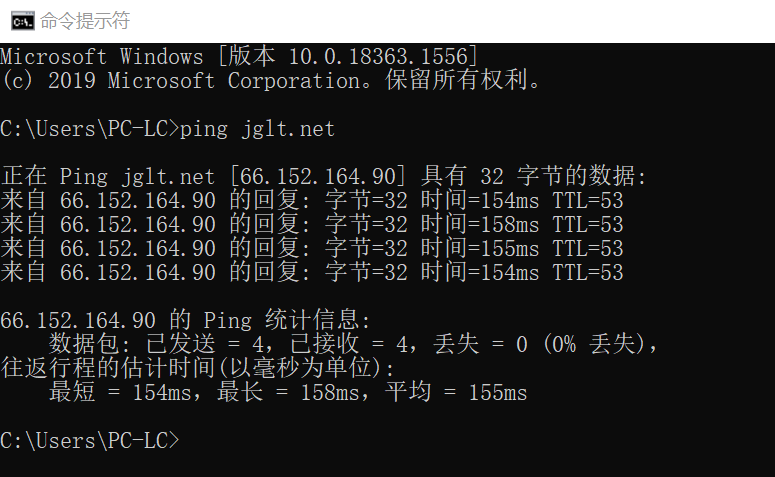Click the 平均 = 155ms statistic

coord(456,392)
